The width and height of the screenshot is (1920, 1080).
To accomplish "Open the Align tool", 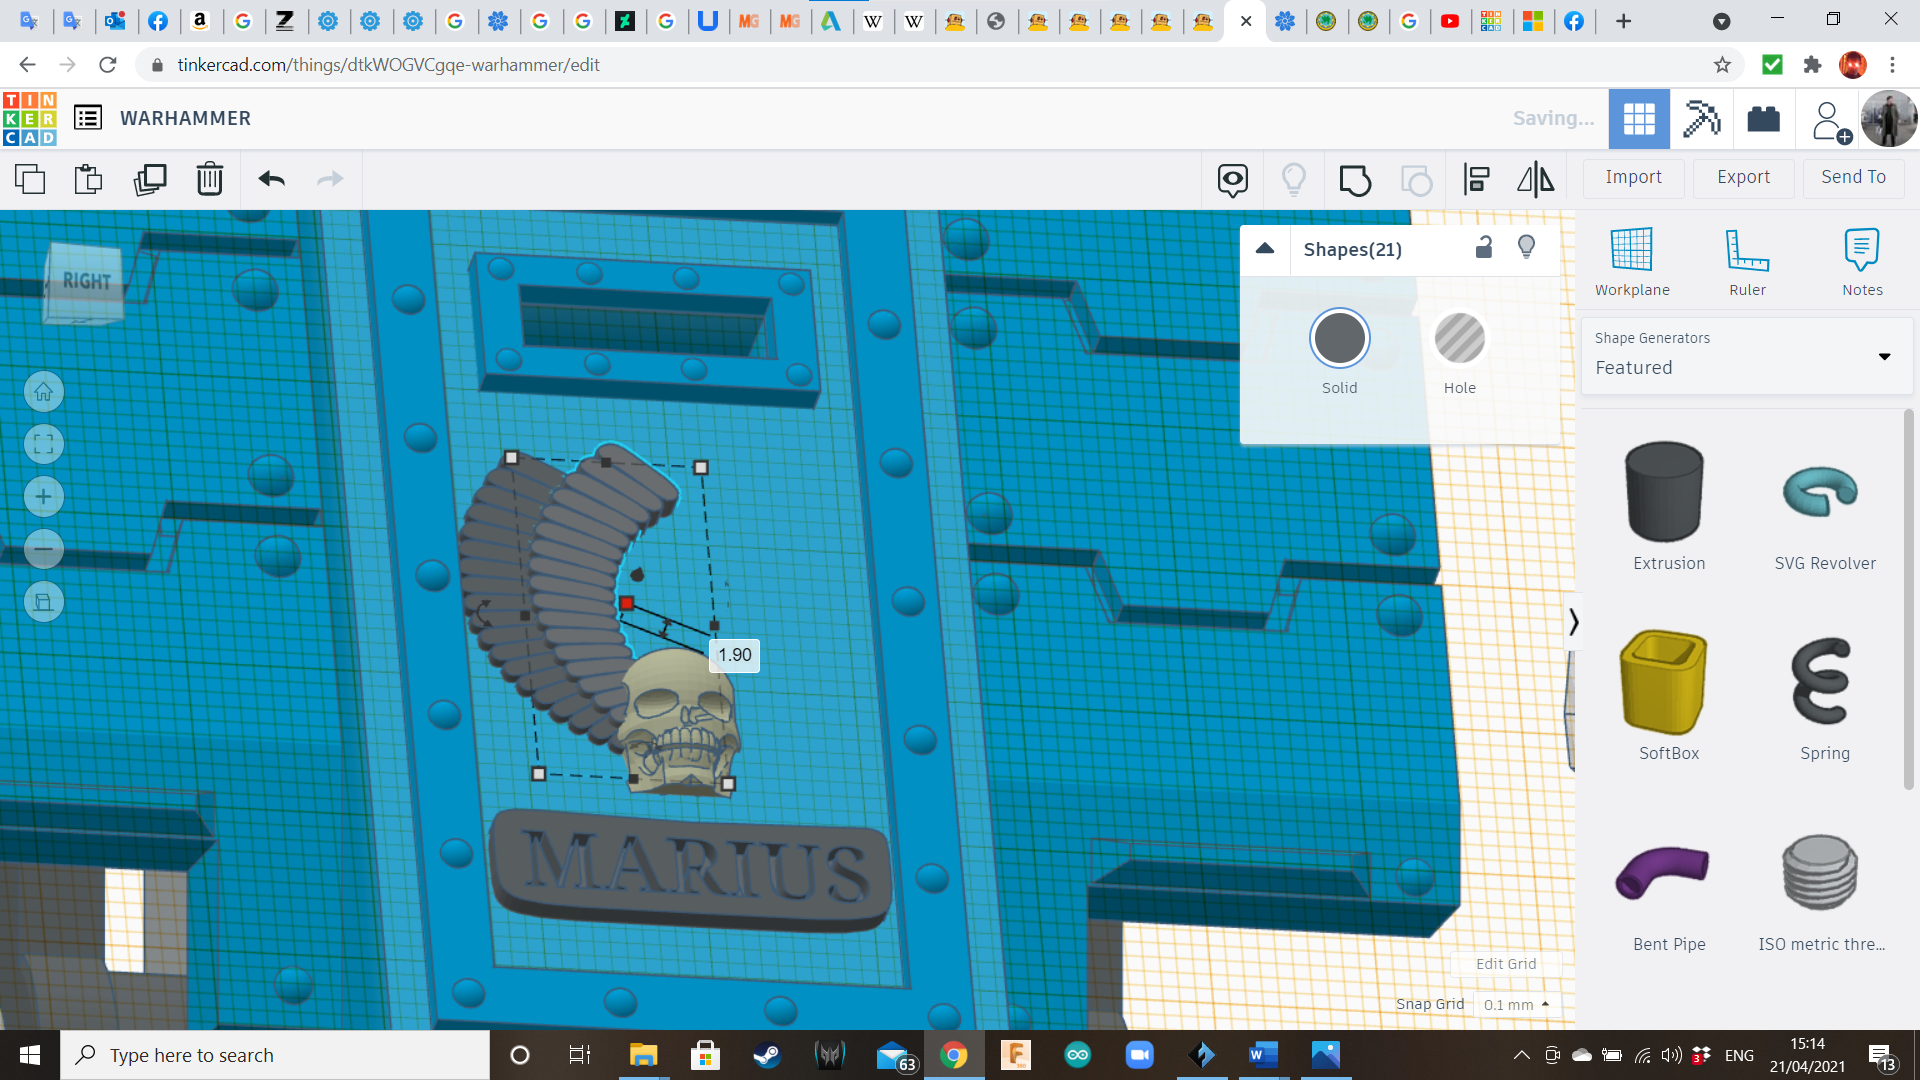I will tap(1476, 180).
